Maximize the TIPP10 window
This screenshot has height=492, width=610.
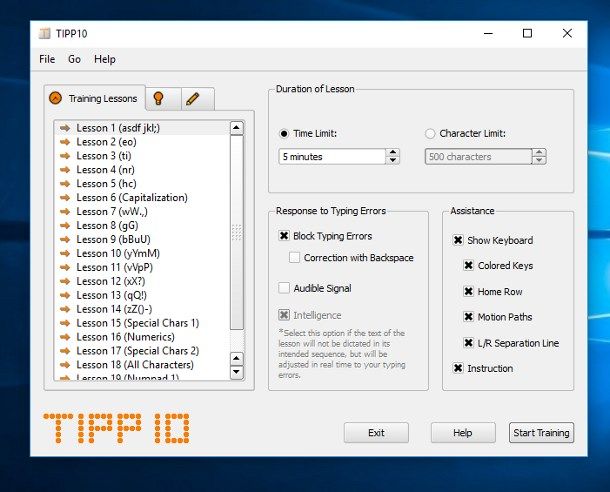click(527, 33)
